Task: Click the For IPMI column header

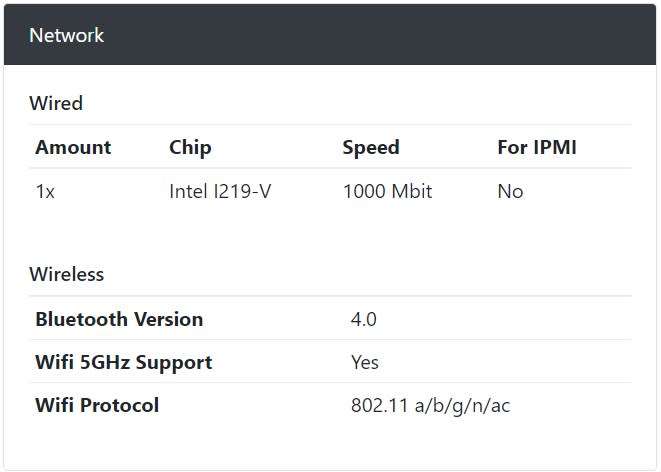Action: [537, 147]
